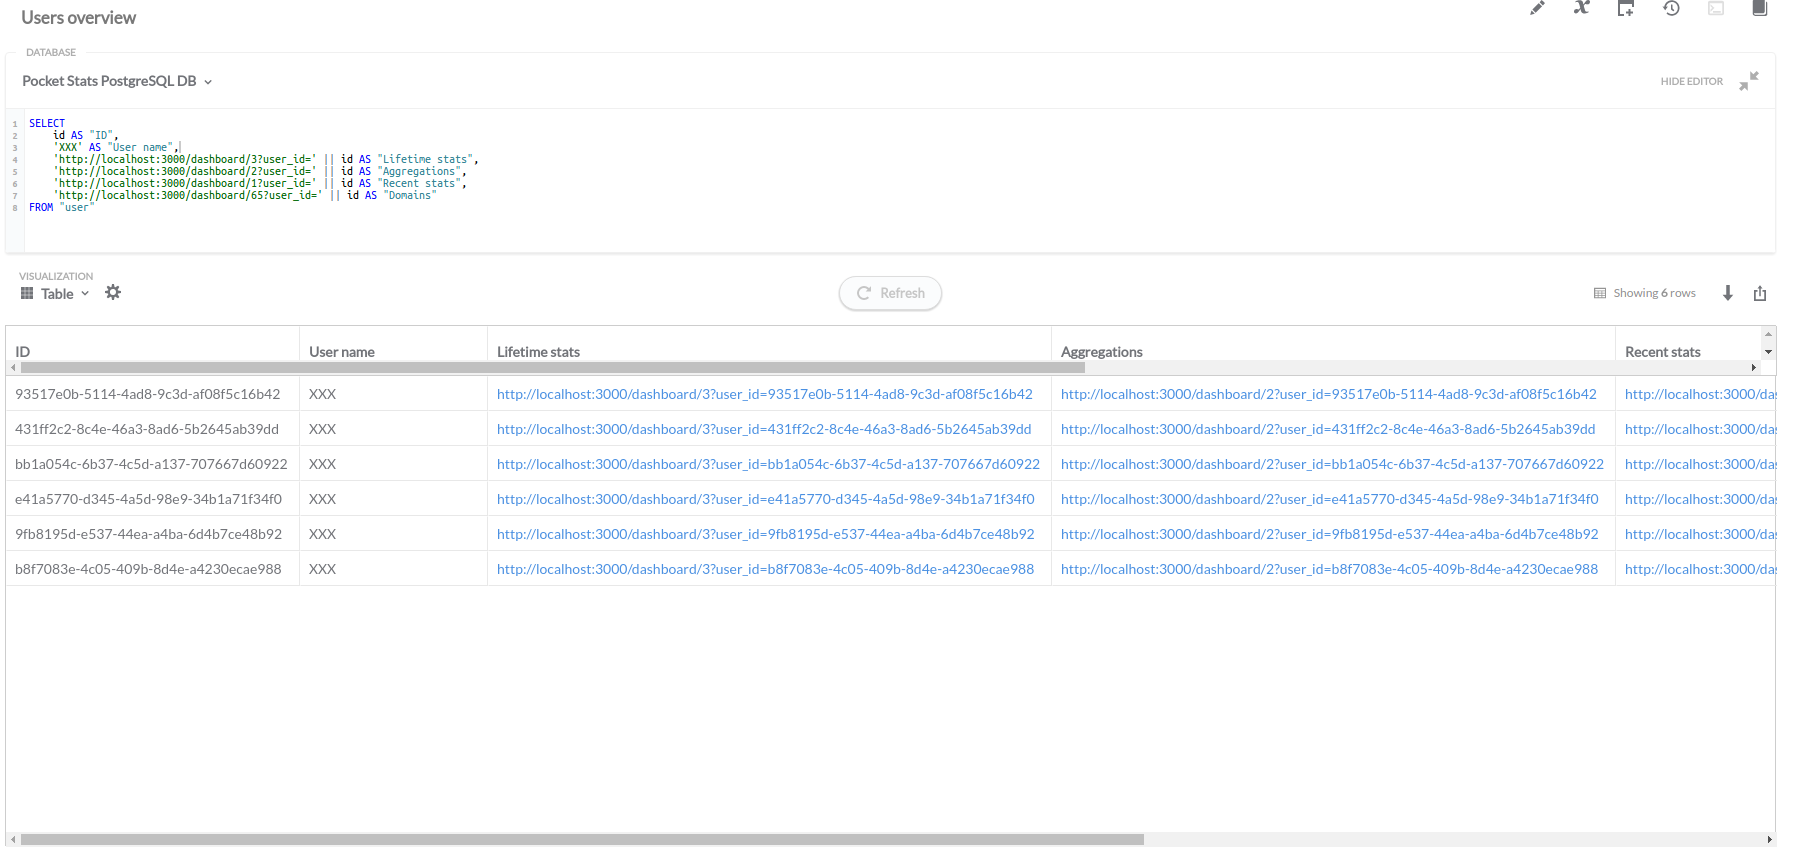
Task: Open visualization settings gear icon
Action: (113, 292)
